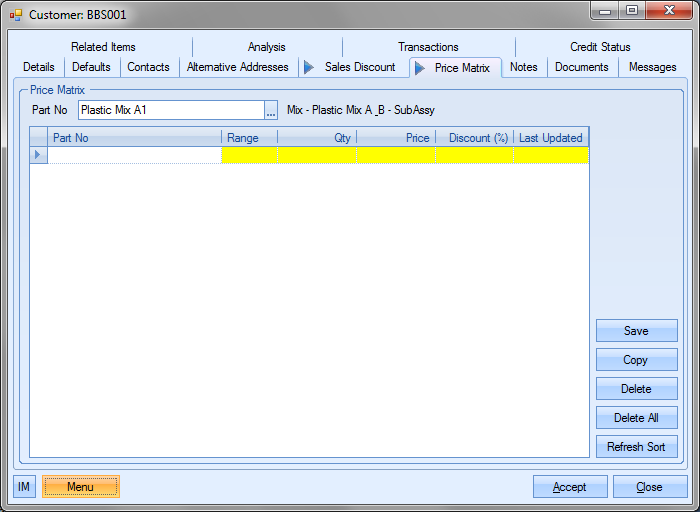Open the Menu button
The width and height of the screenshot is (700, 512).
(x=80, y=487)
